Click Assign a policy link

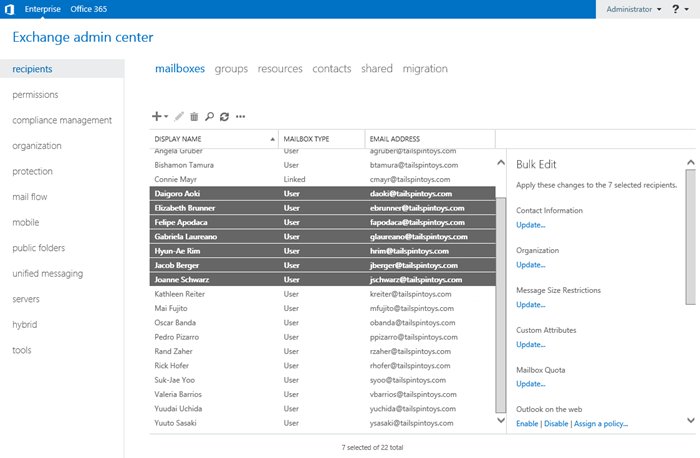point(600,424)
